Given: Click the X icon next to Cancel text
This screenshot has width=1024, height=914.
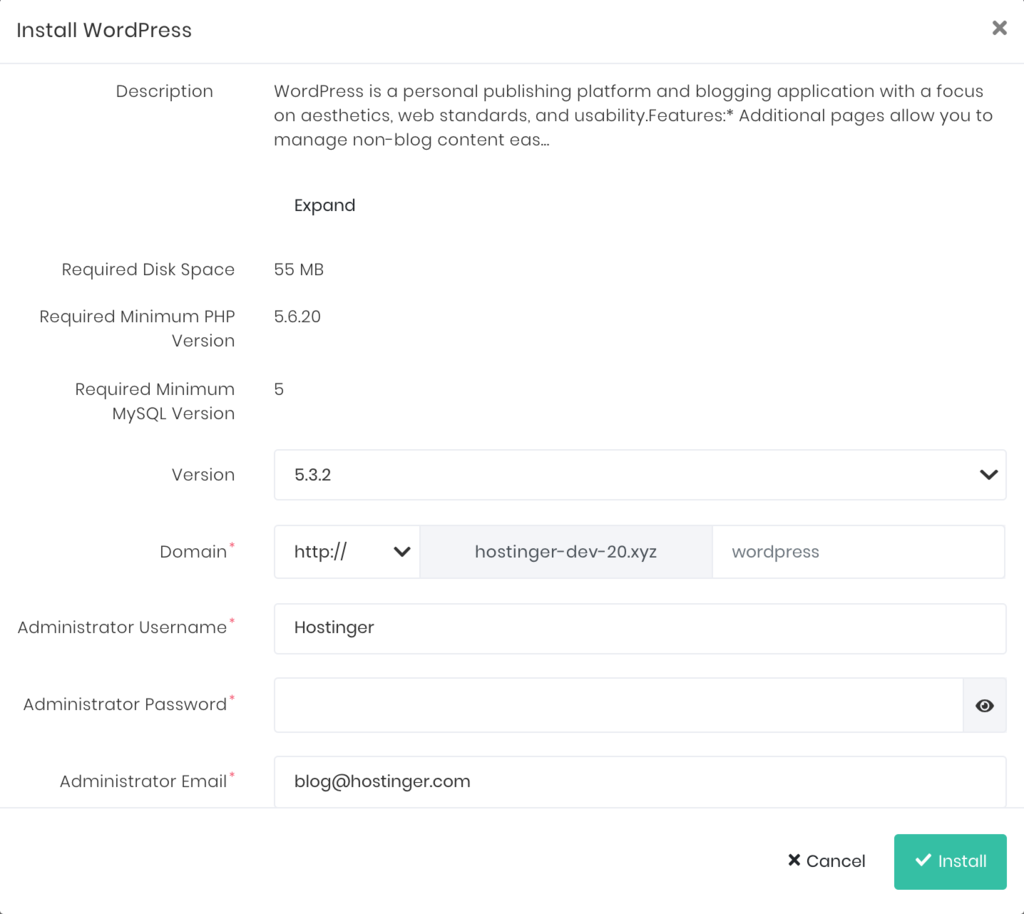Looking at the screenshot, I should click(795, 861).
